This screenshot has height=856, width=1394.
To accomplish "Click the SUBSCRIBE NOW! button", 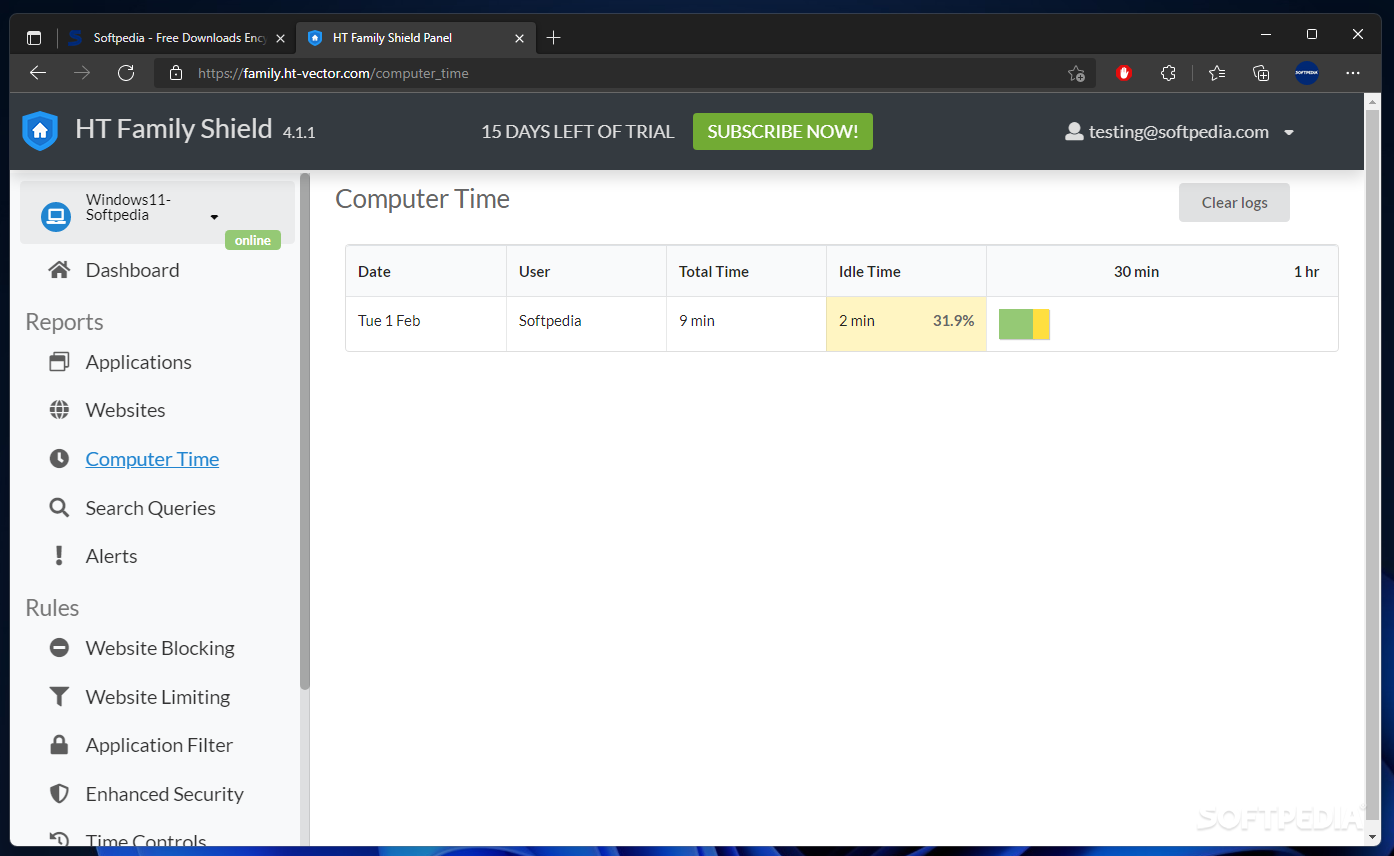I will 783,131.
